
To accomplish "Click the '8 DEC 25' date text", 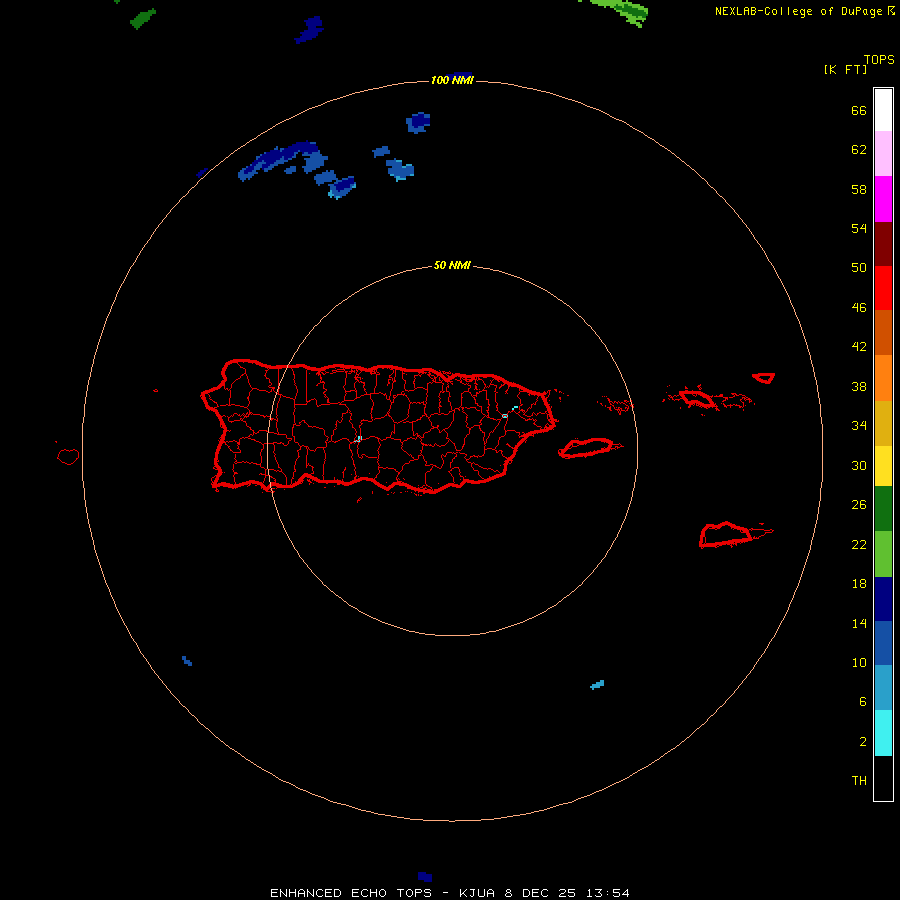I will click(x=540, y=893).
